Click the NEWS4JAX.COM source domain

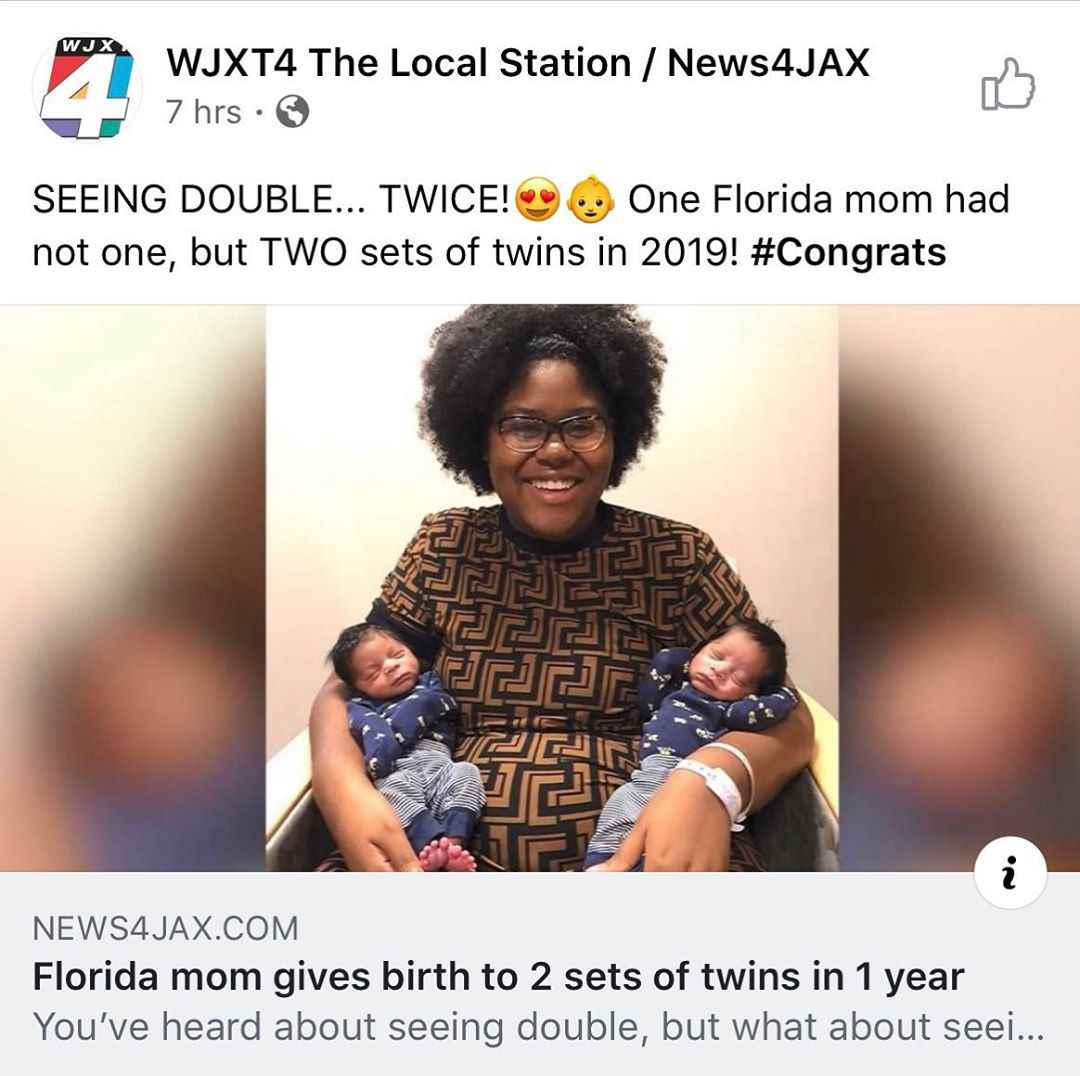166,929
